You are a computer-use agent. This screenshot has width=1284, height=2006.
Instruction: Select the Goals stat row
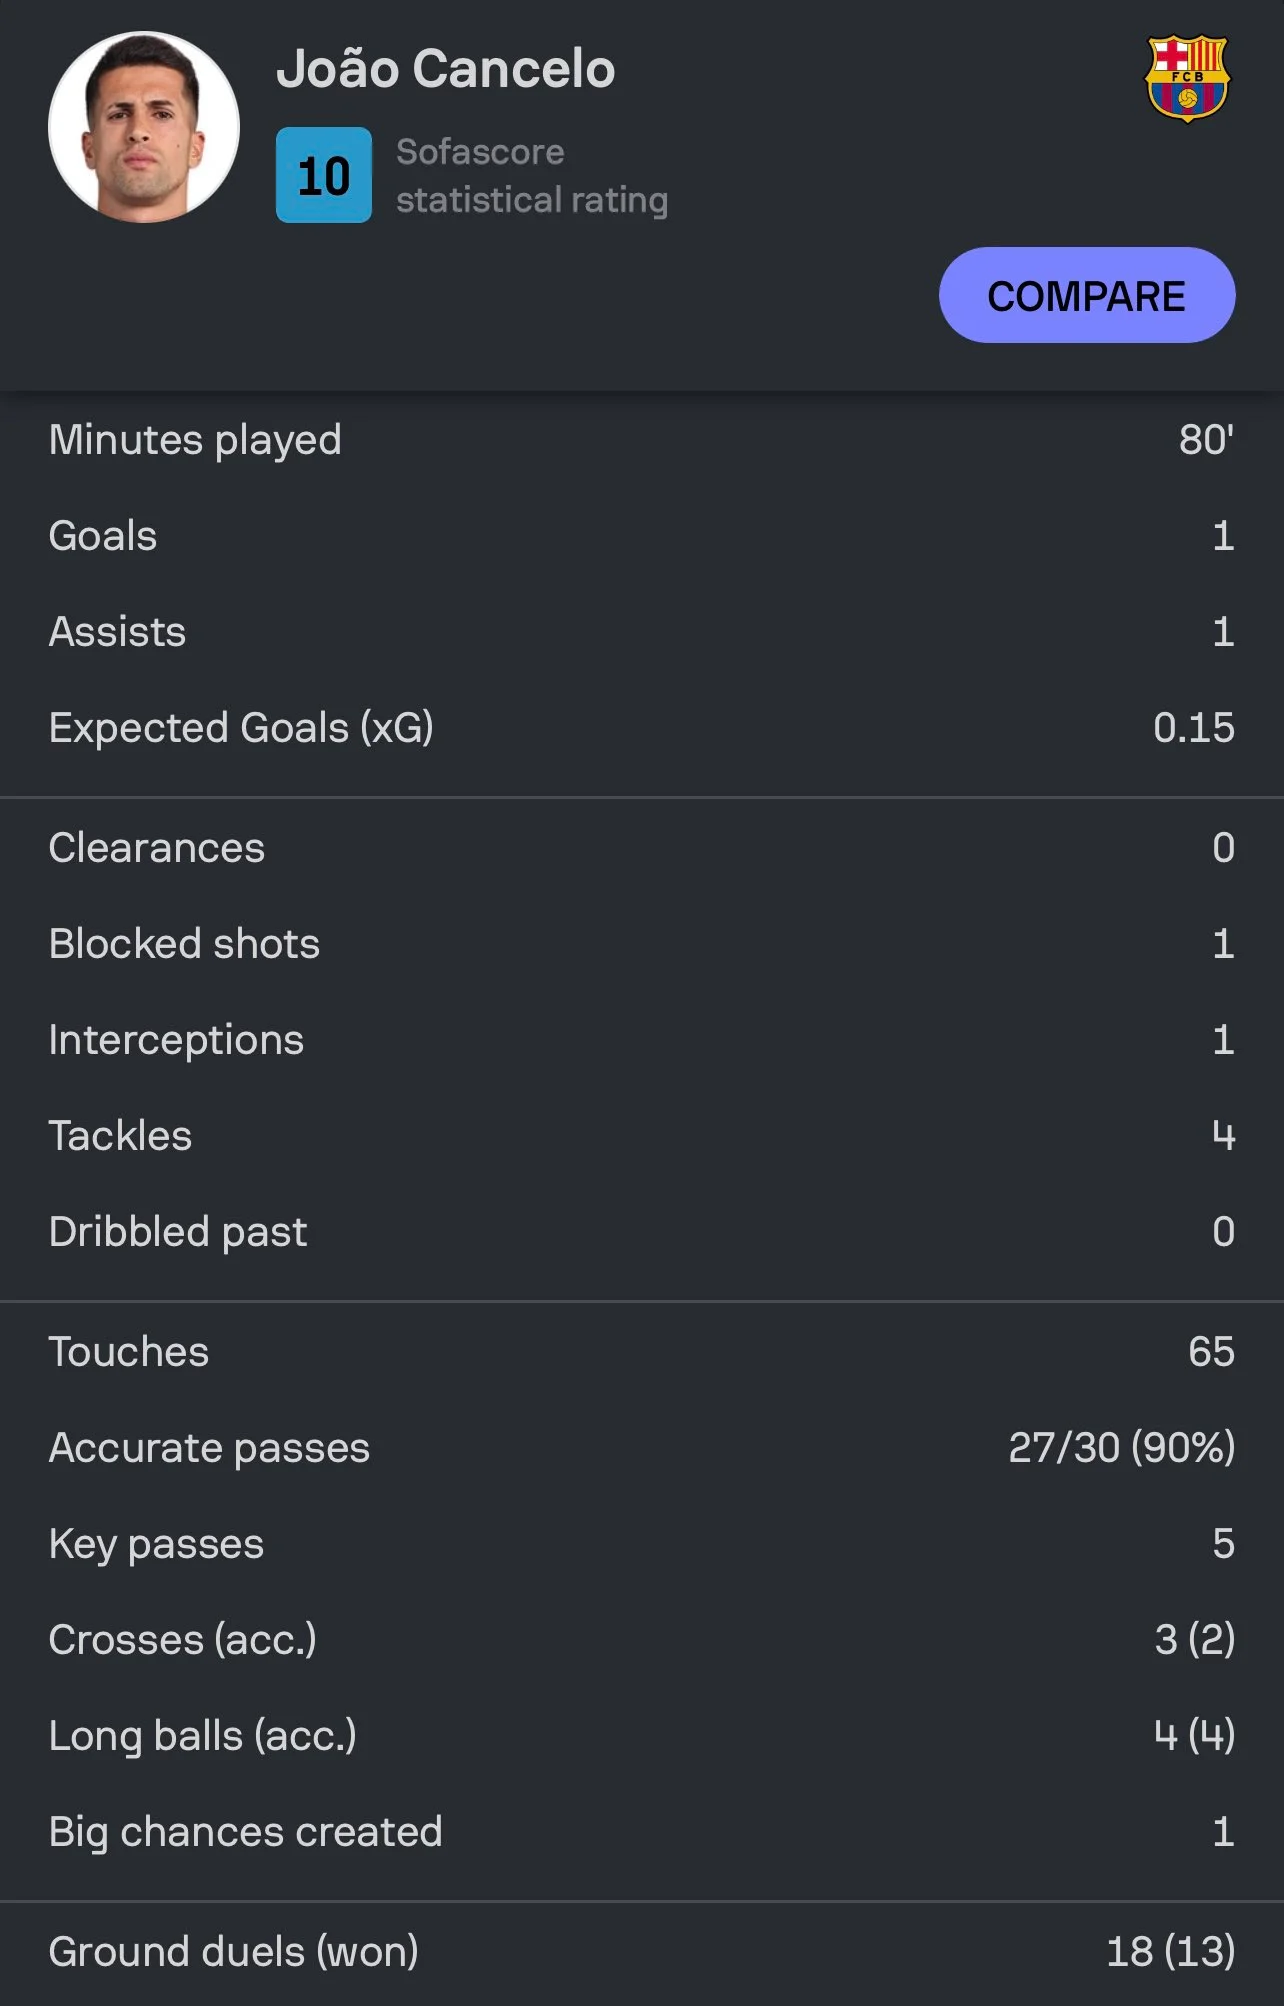pos(641,536)
